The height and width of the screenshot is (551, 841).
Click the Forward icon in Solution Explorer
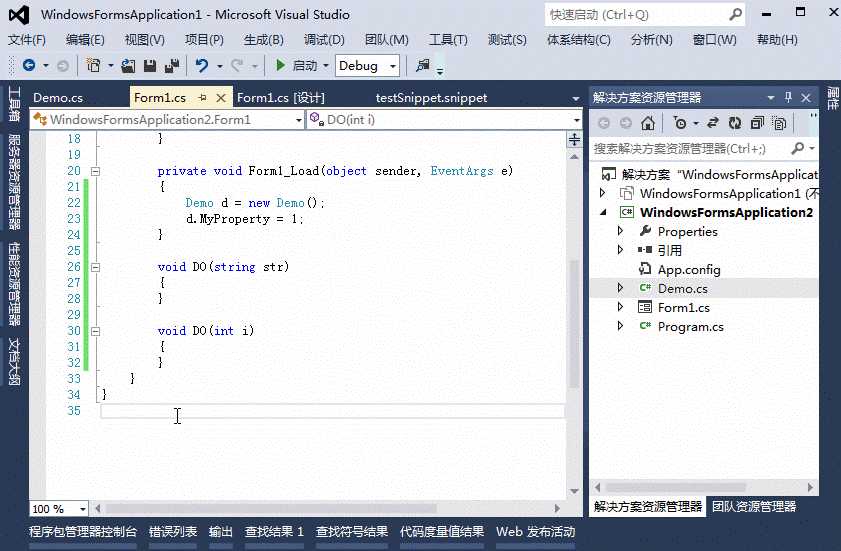pyautogui.click(x=626, y=123)
